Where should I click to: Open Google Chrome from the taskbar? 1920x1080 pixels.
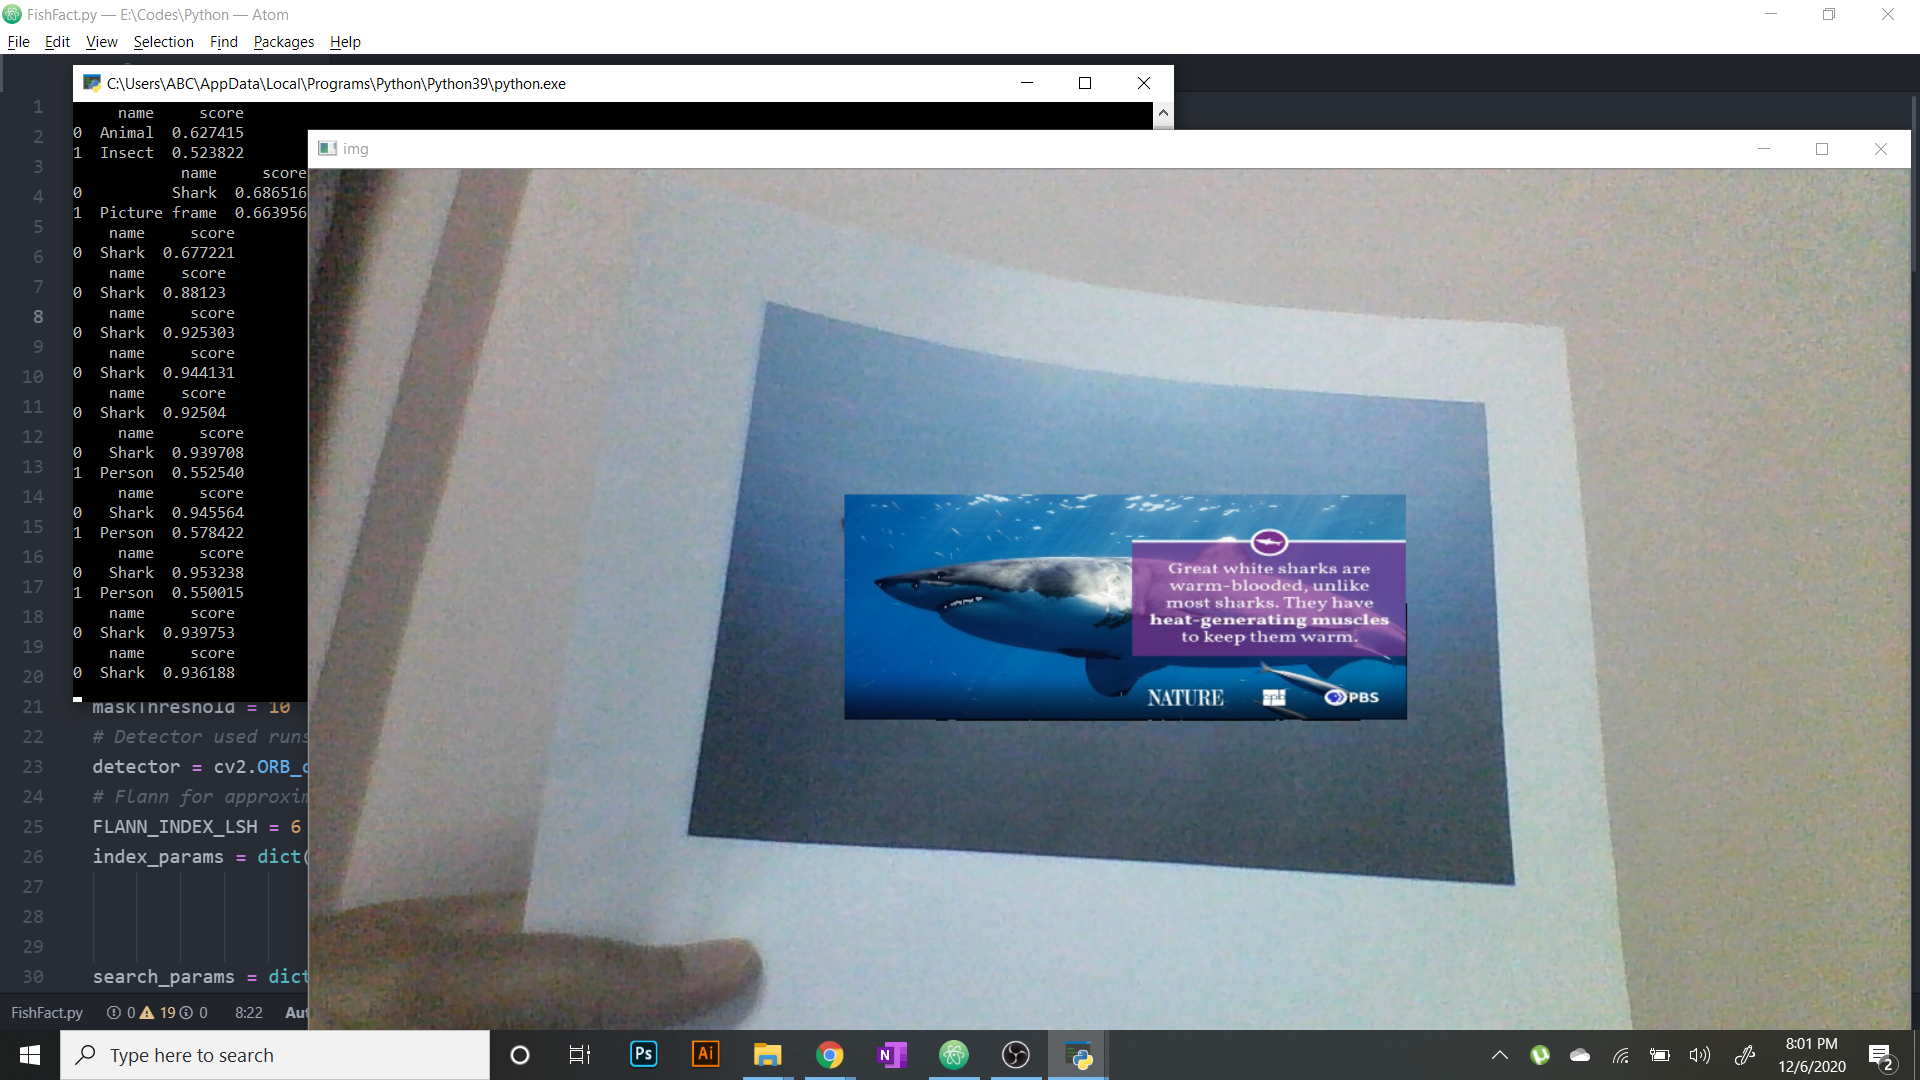(829, 1054)
